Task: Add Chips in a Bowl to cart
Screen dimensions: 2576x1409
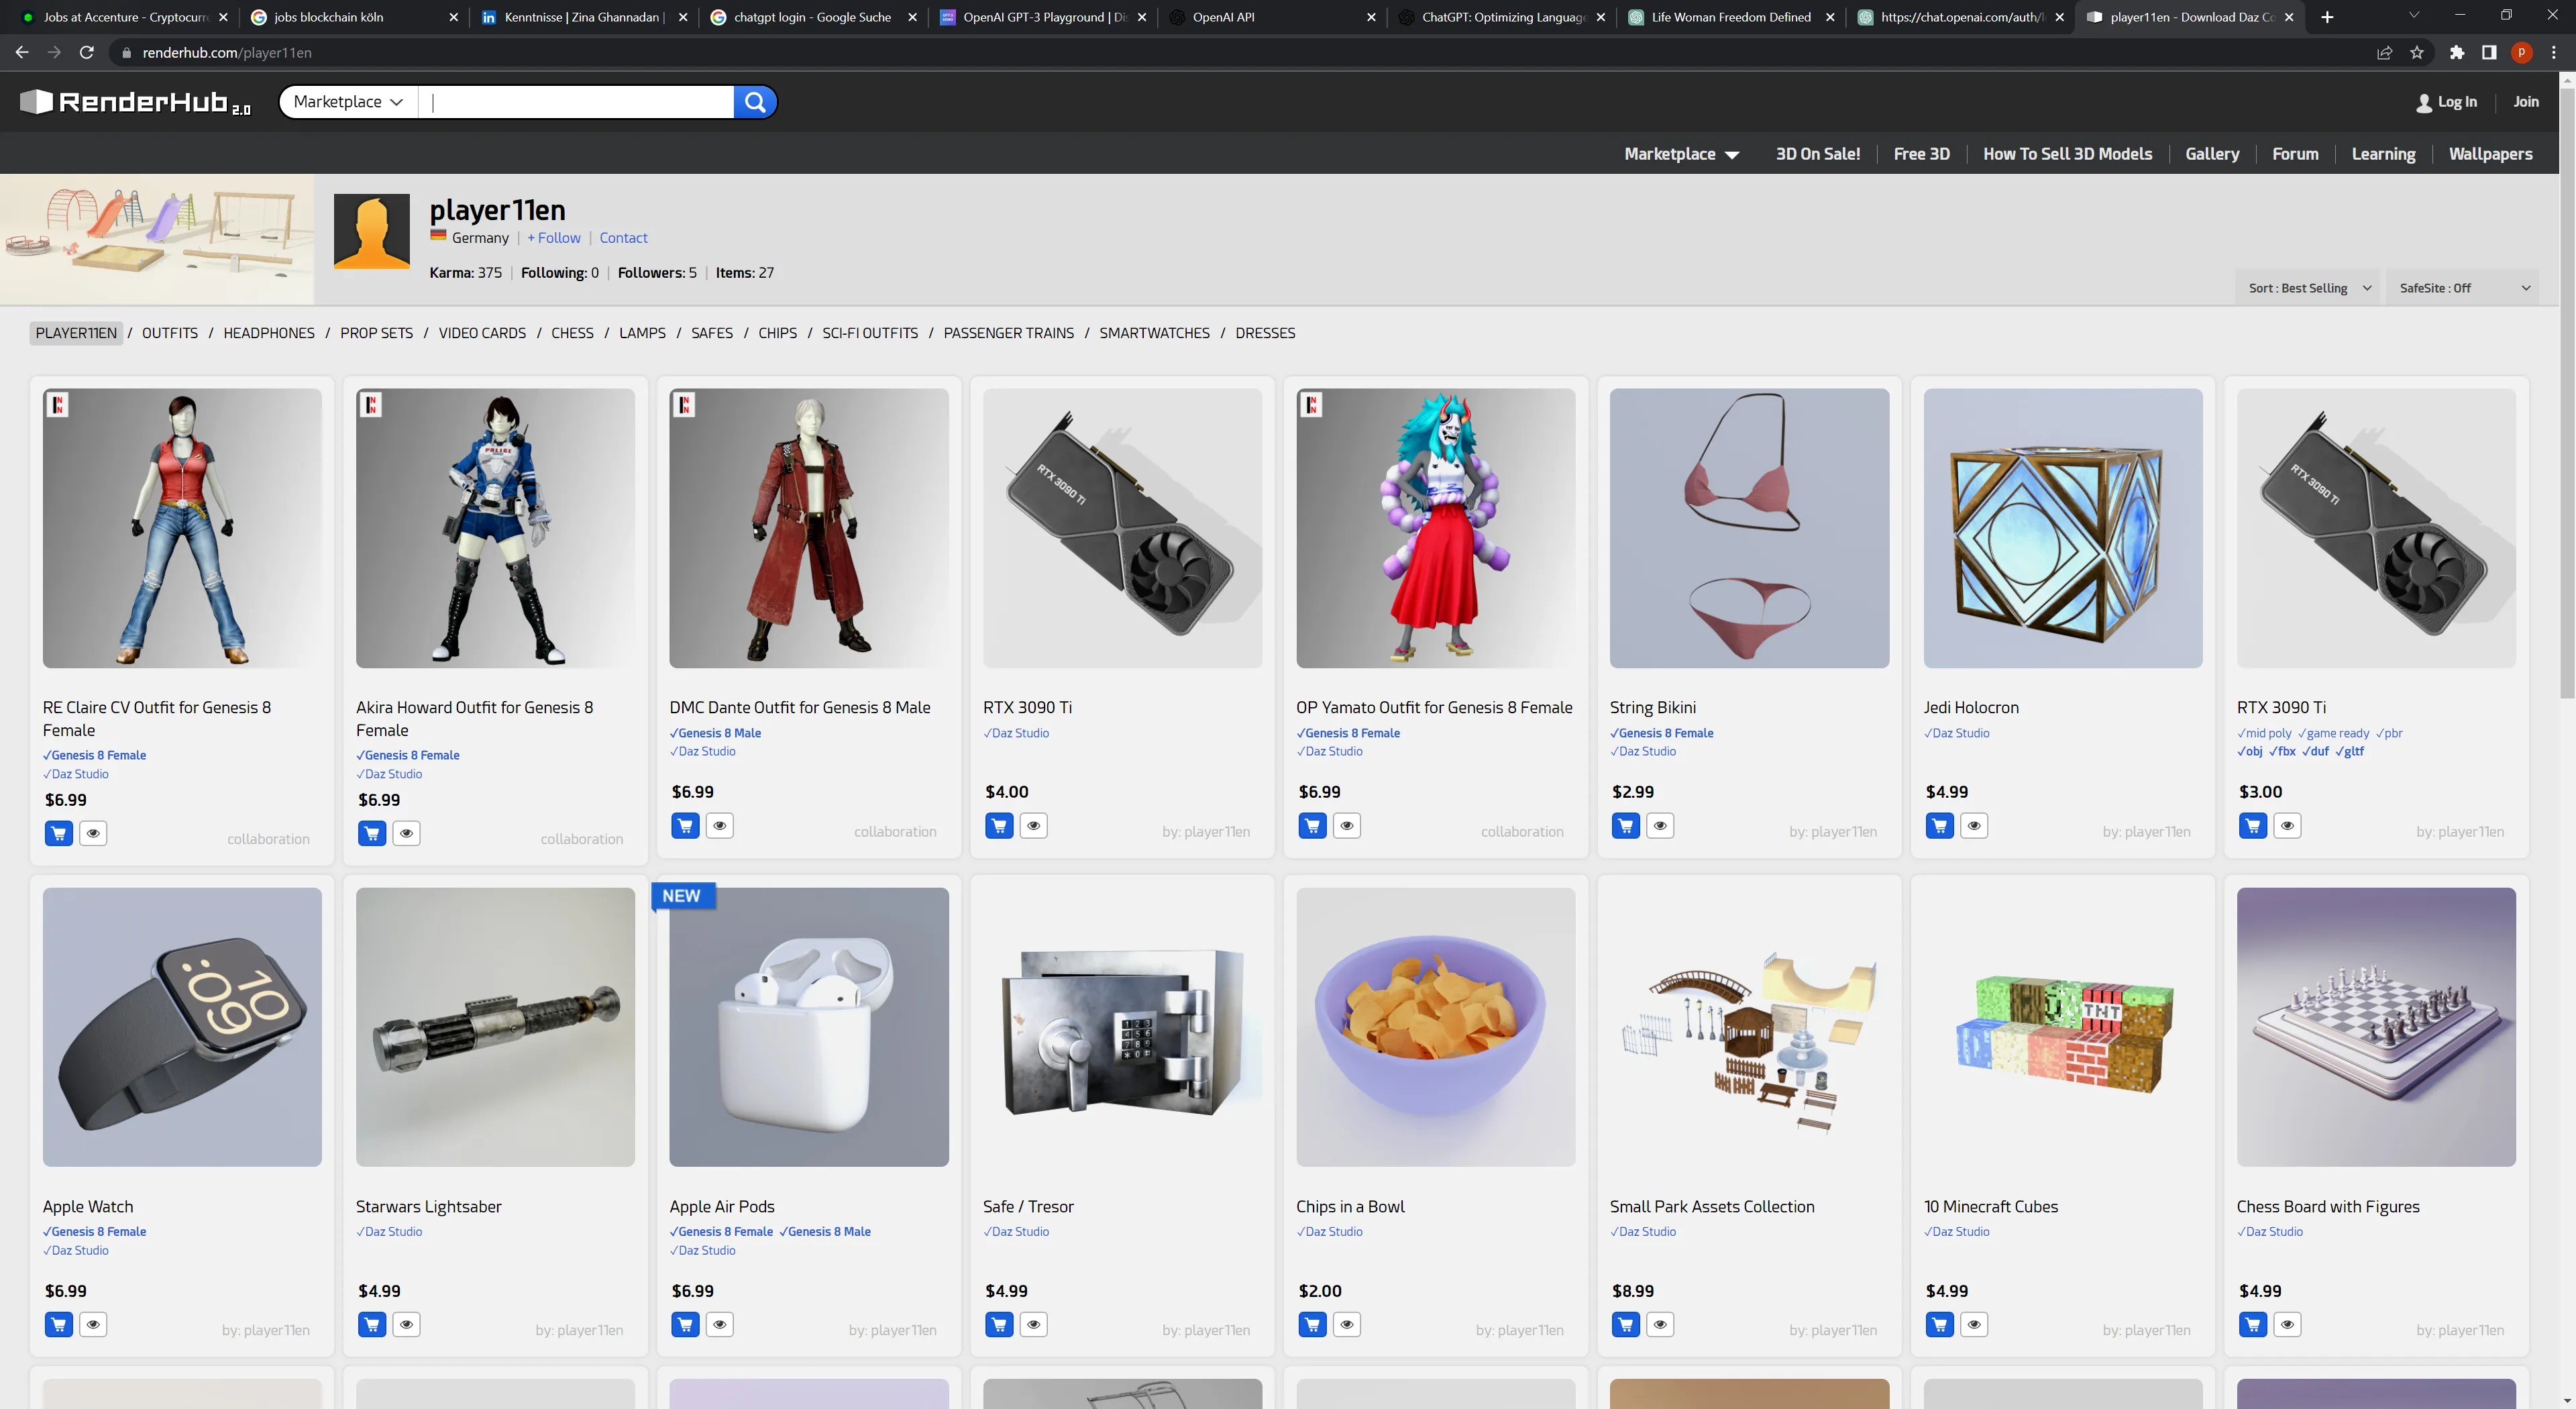Action: click(x=1312, y=1325)
